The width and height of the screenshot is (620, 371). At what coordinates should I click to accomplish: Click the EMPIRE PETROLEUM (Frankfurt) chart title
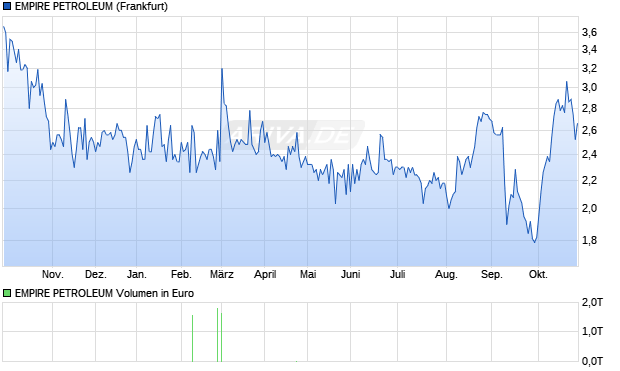pyautogui.click(x=91, y=7)
